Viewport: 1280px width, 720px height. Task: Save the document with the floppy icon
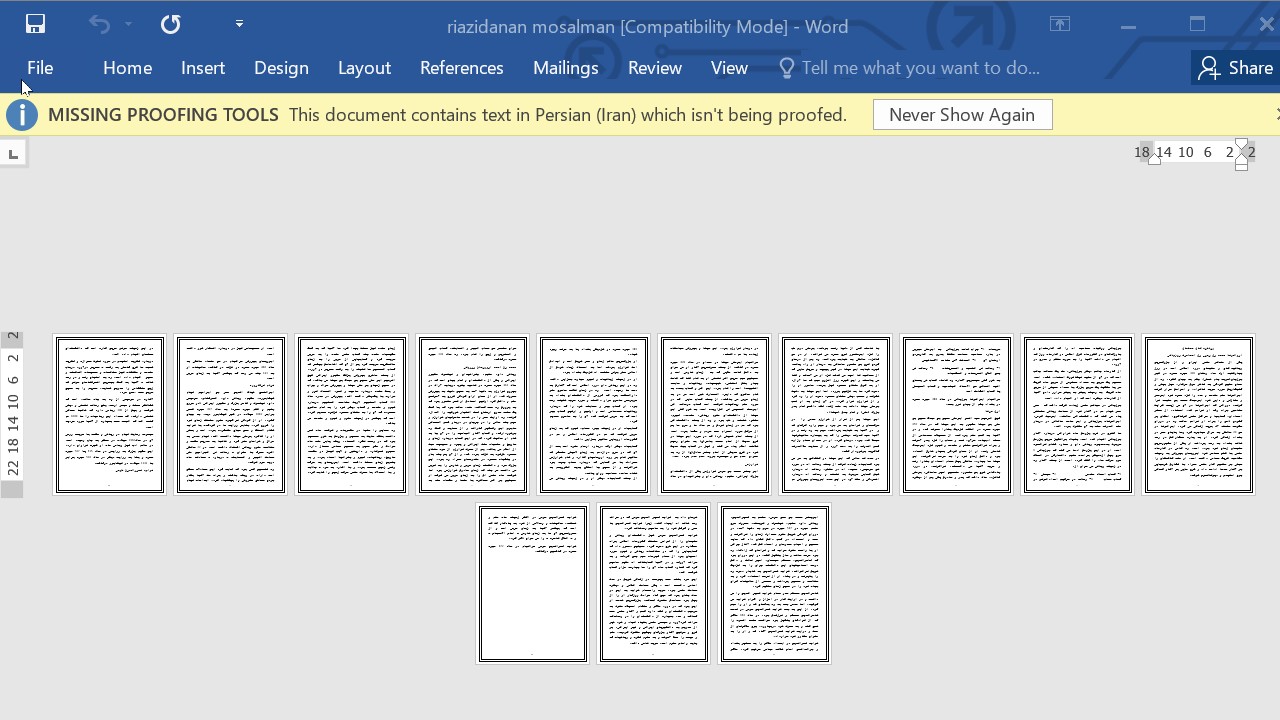(35, 24)
